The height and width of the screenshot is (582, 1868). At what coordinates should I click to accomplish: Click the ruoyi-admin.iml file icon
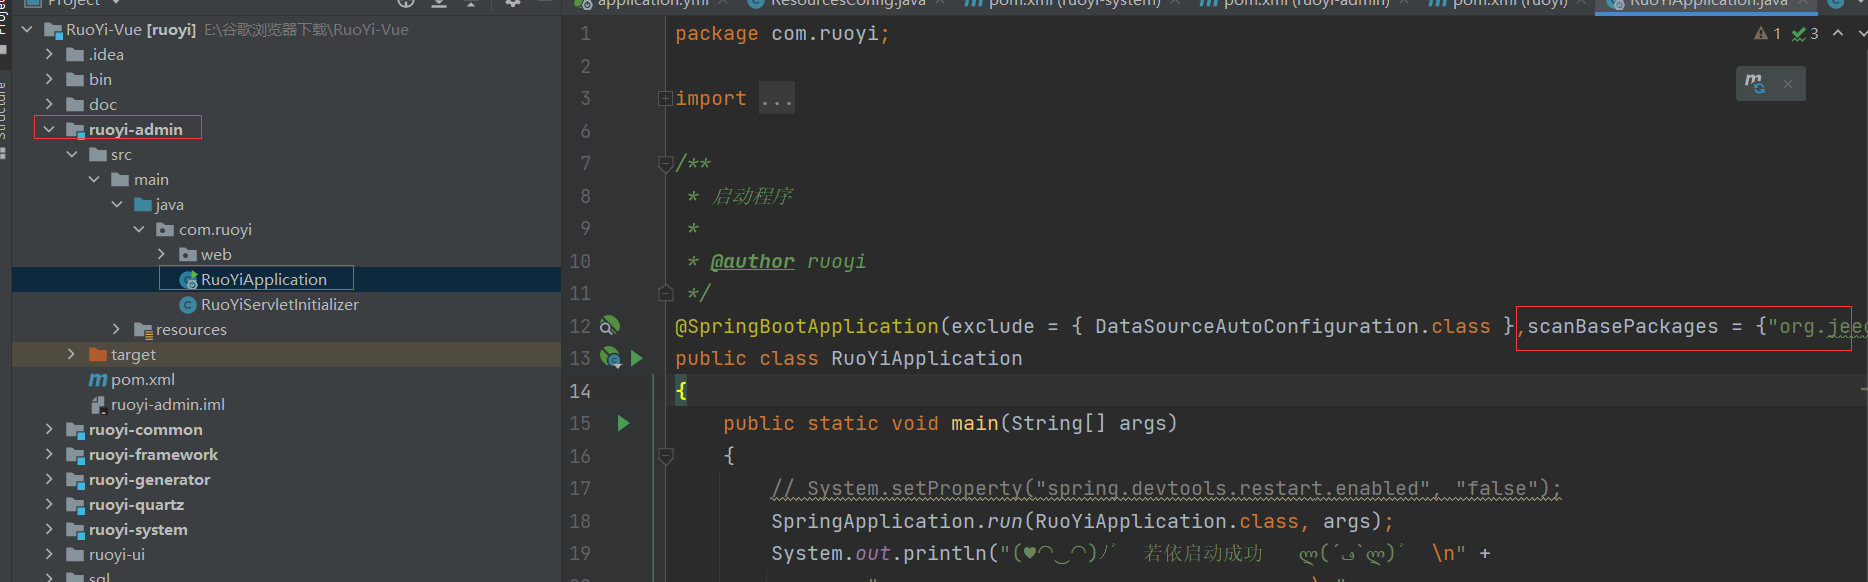[98, 405]
